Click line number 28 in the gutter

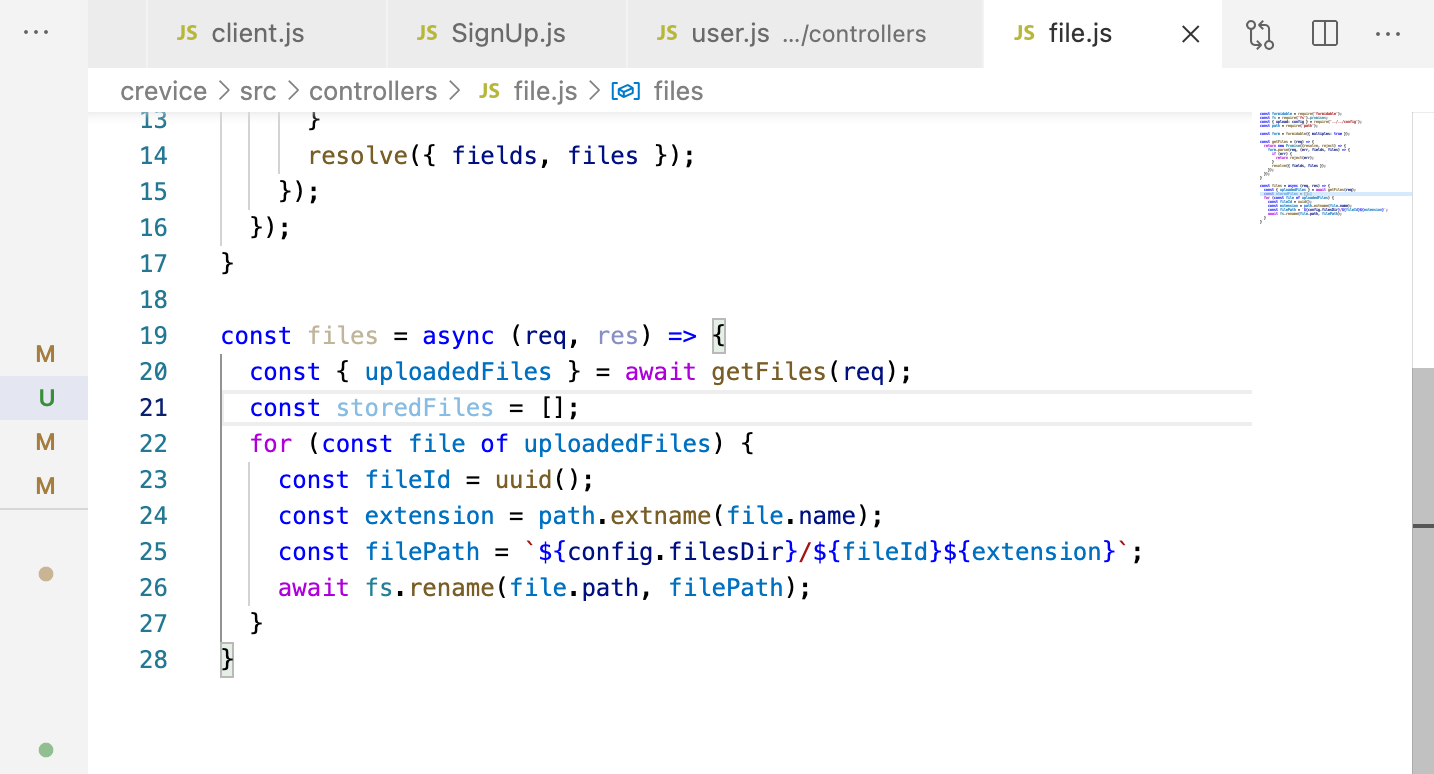[153, 660]
